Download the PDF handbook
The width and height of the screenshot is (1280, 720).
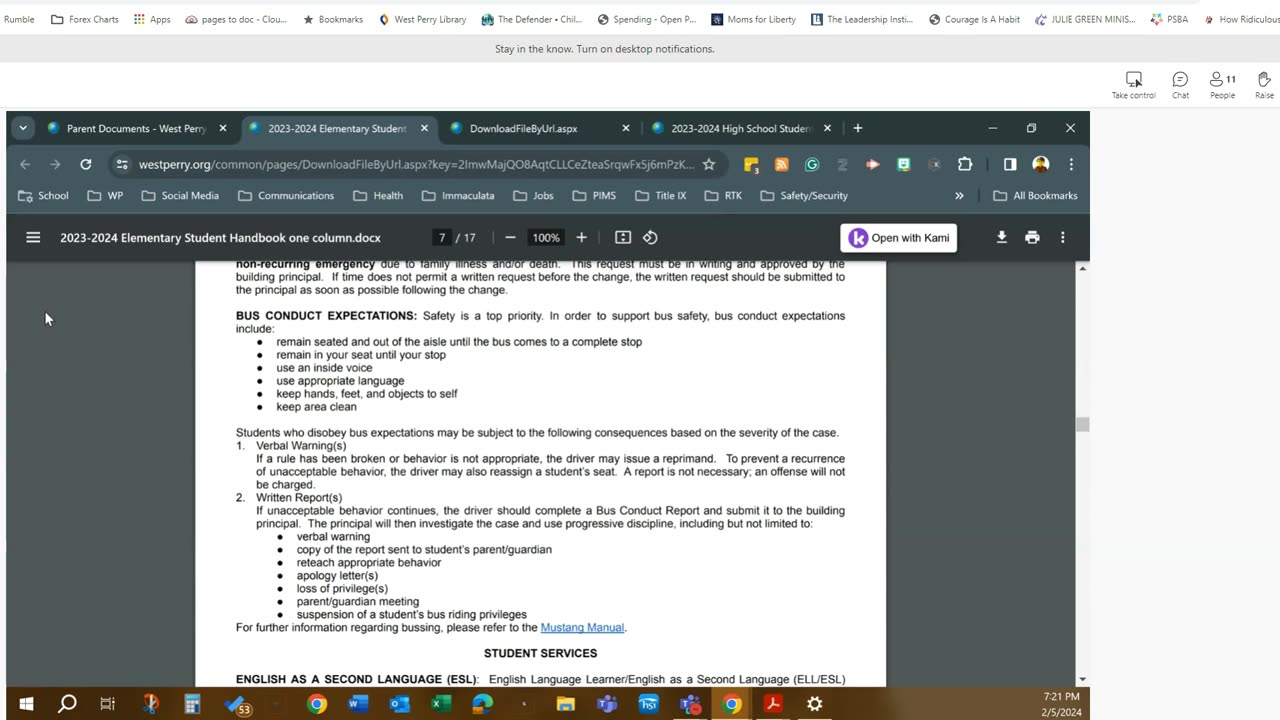pos(1001,238)
